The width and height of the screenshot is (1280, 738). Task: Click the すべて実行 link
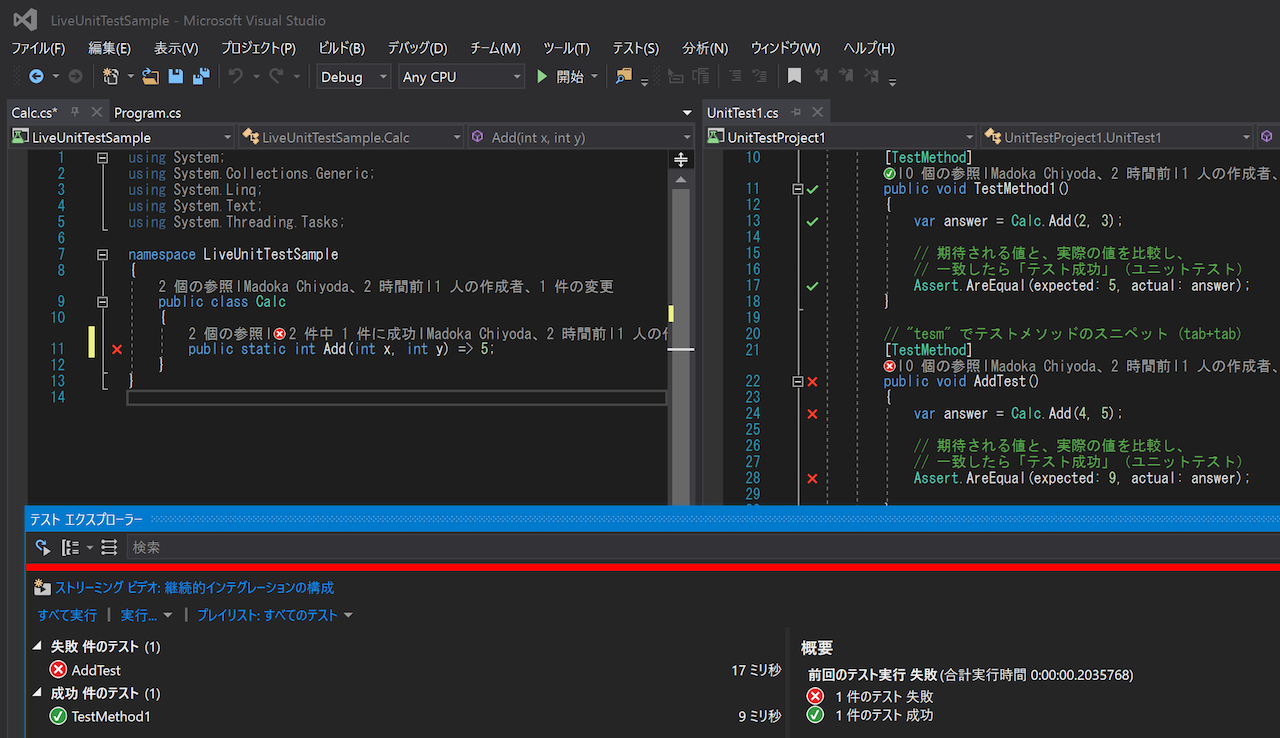(67, 615)
